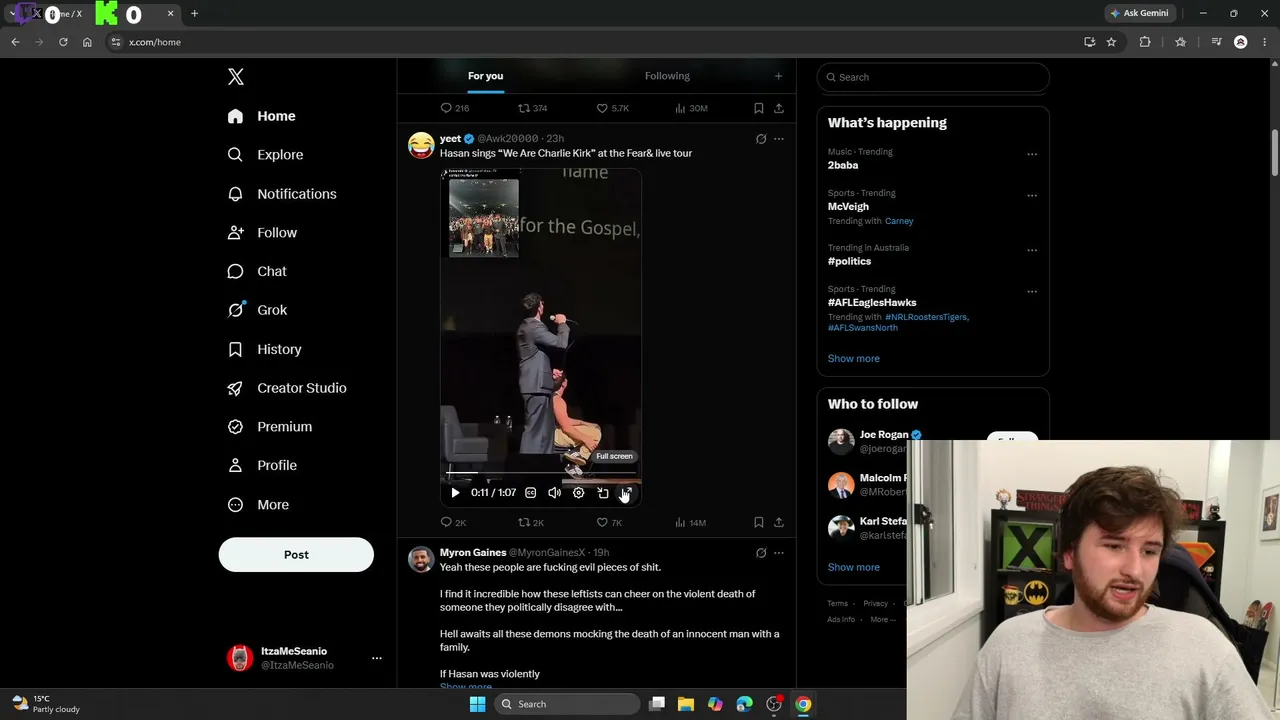
Task: Open Ask Gemini in Chrome
Action: (x=1139, y=14)
